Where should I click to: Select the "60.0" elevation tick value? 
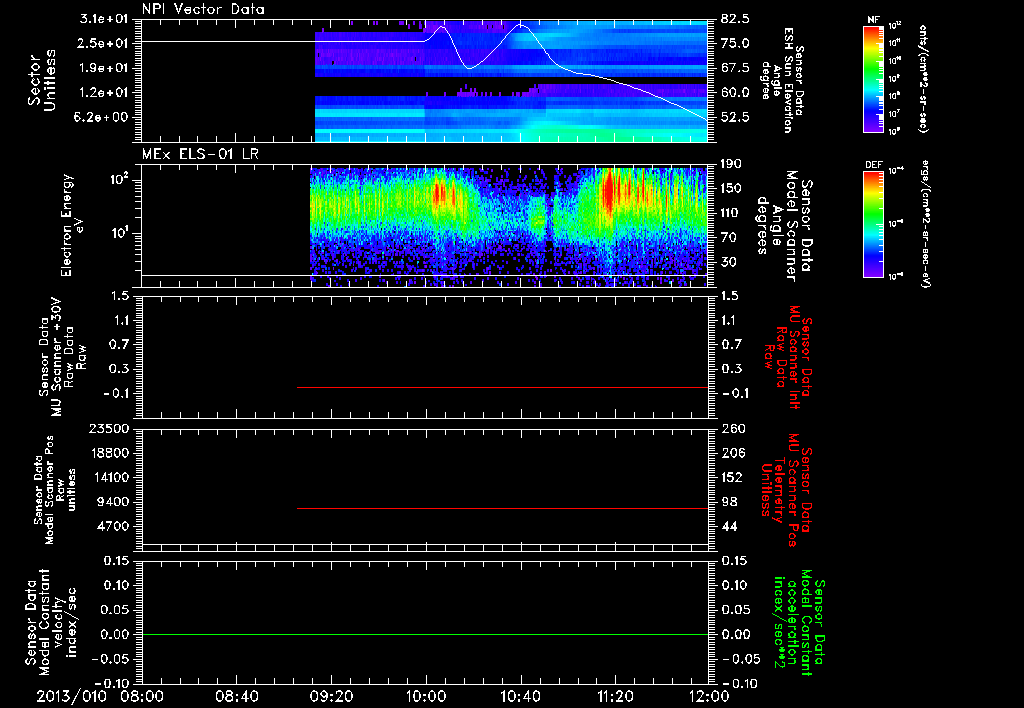coord(735,93)
